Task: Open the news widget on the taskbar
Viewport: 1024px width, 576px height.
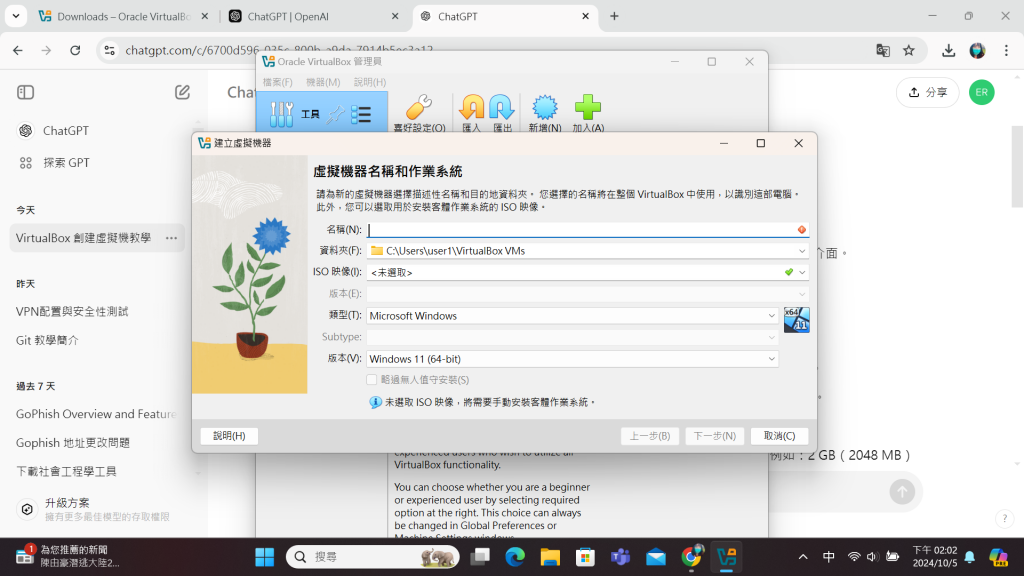Action: (x=69, y=557)
